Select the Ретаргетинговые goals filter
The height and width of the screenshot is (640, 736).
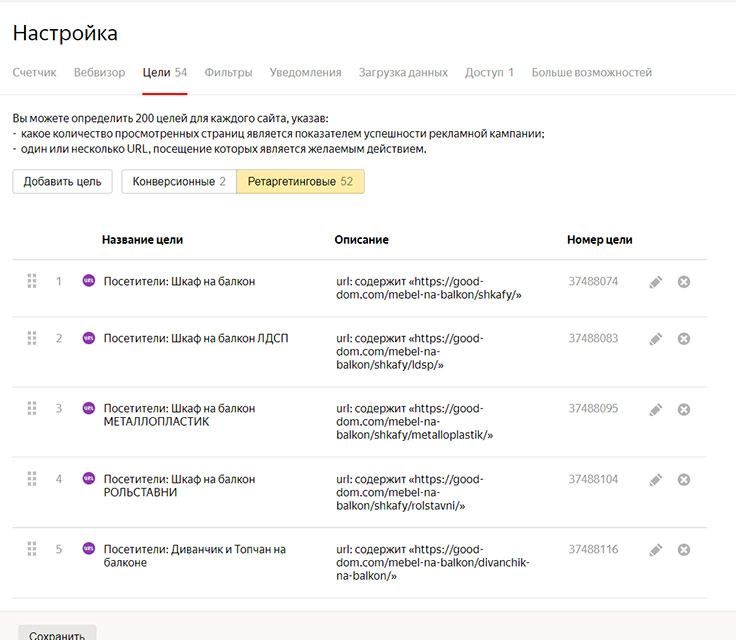pyautogui.click(x=300, y=182)
